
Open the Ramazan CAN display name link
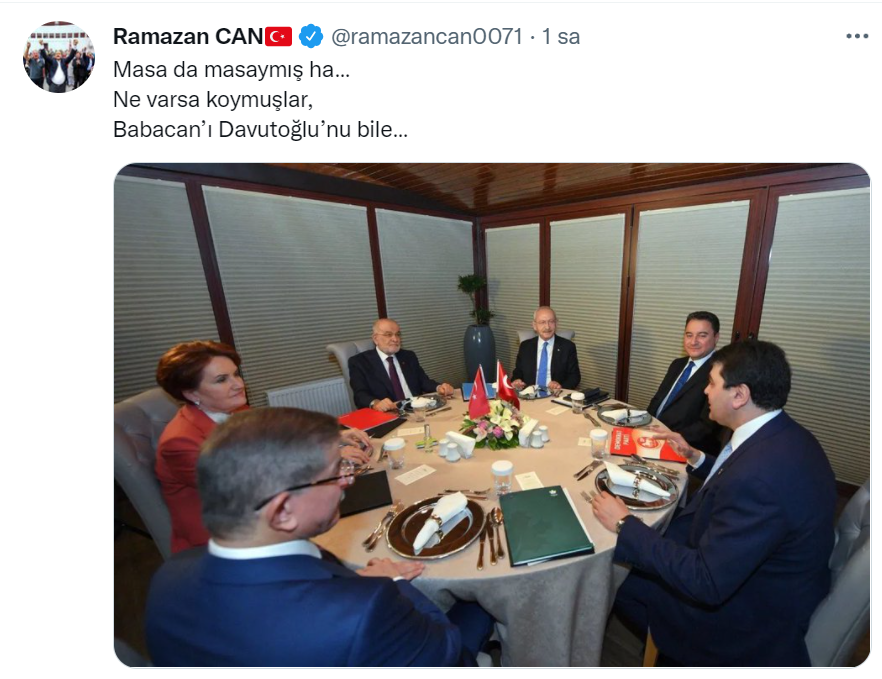click(x=188, y=37)
